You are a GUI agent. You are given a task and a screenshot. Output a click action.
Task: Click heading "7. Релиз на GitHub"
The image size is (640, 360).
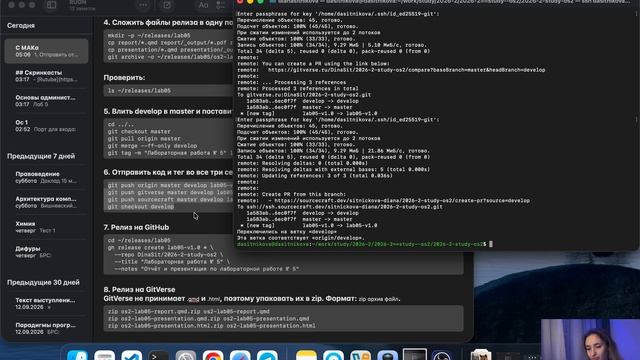point(136,227)
